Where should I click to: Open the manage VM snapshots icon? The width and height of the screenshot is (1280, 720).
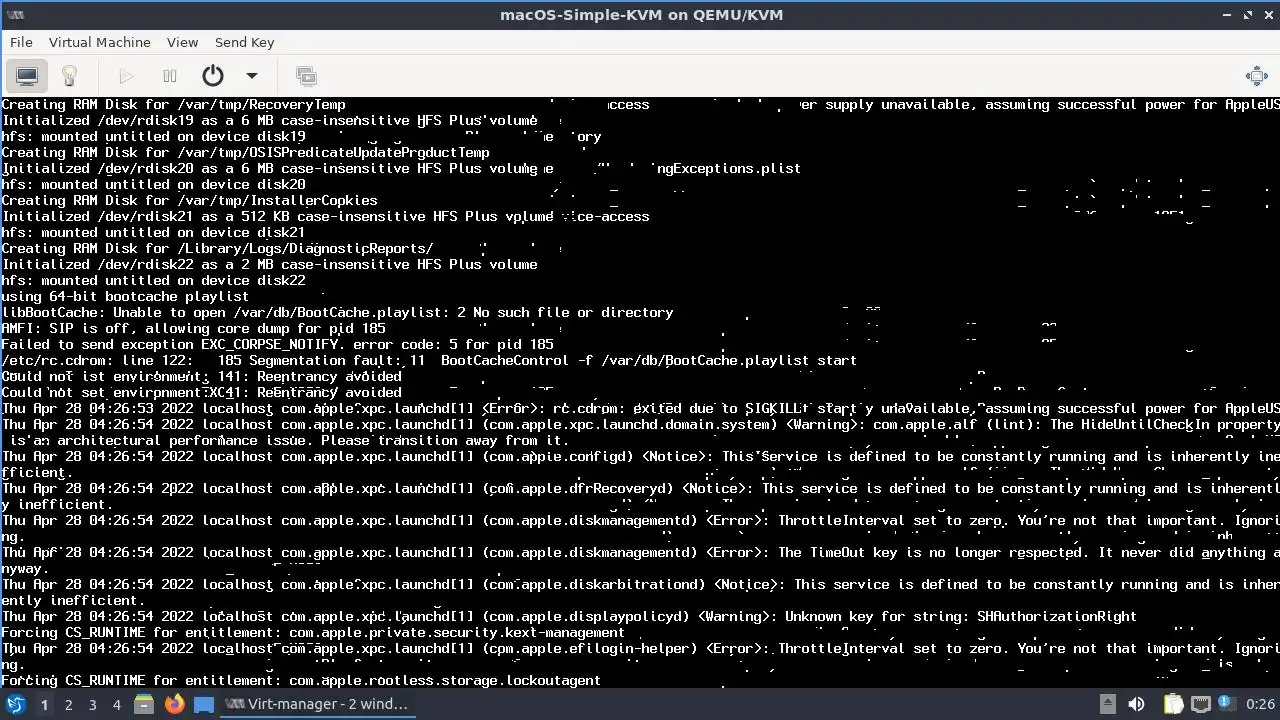pos(306,76)
